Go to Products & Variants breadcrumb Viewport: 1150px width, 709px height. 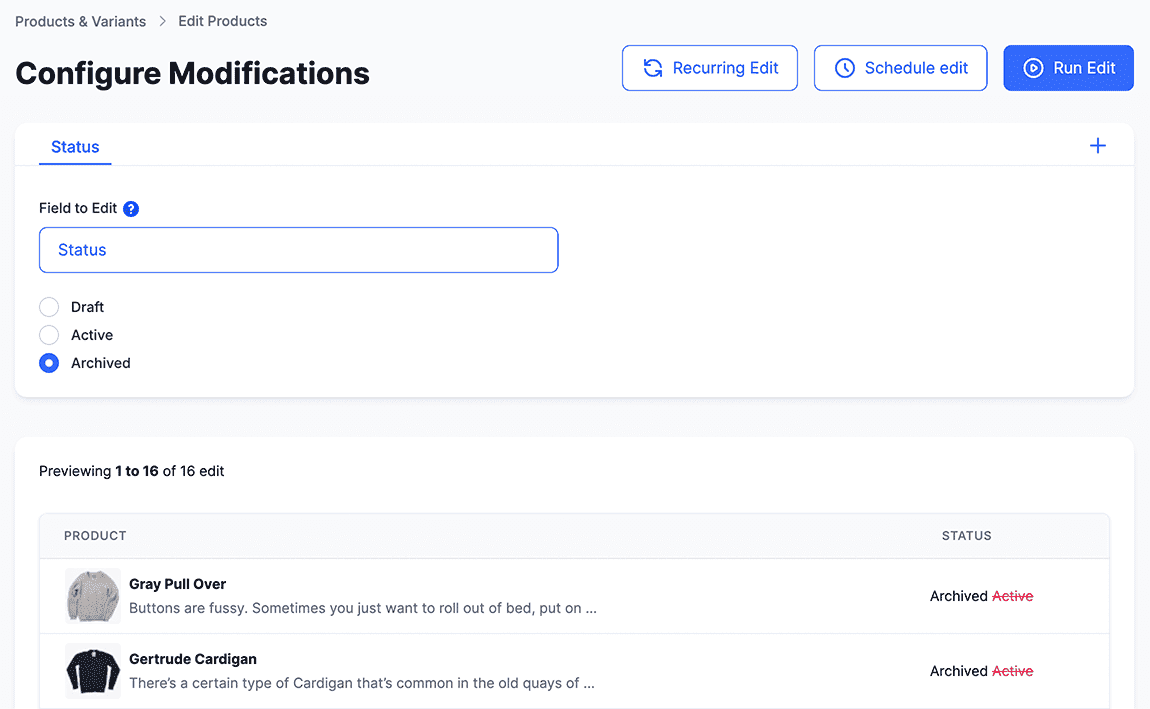81,21
